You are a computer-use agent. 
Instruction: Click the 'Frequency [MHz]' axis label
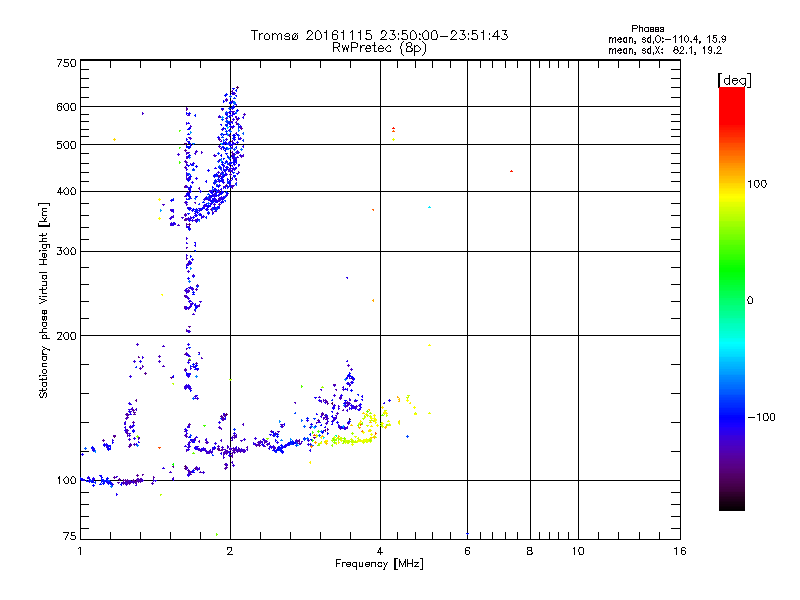379,564
